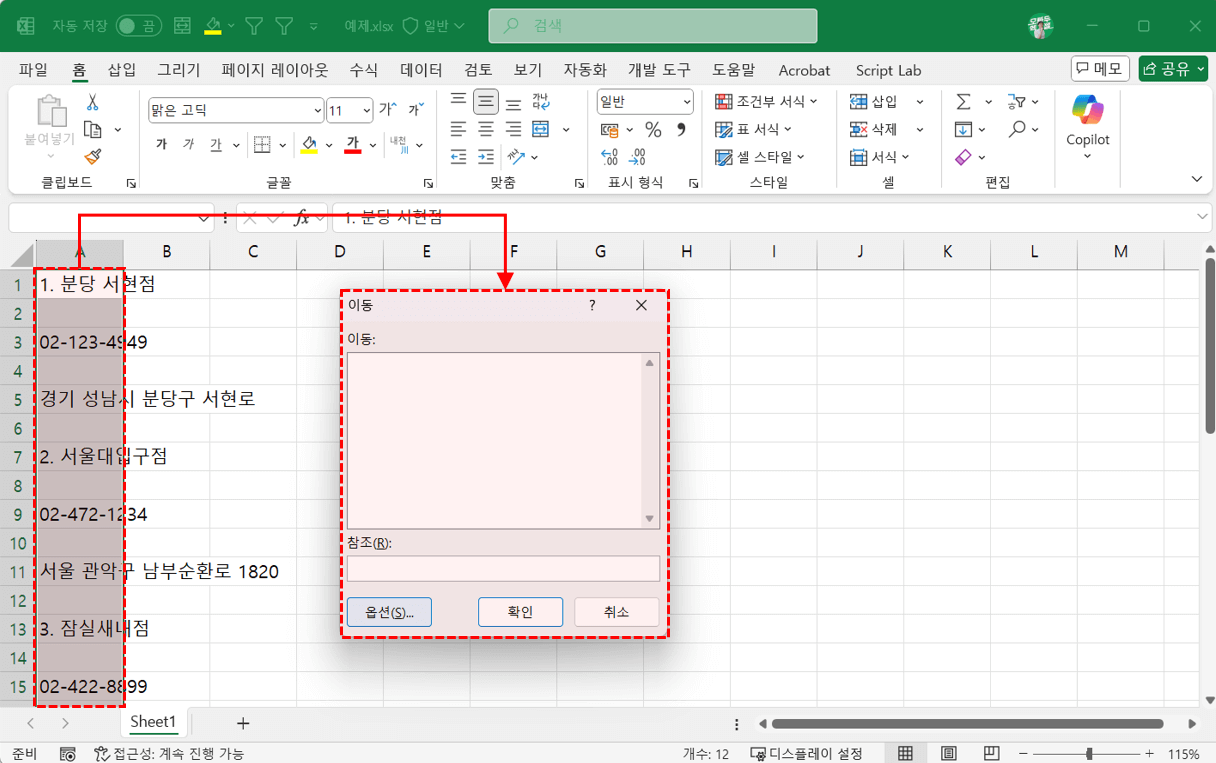Click the Increase Decimal icon
The image size is (1216, 763).
coord(609,157)
